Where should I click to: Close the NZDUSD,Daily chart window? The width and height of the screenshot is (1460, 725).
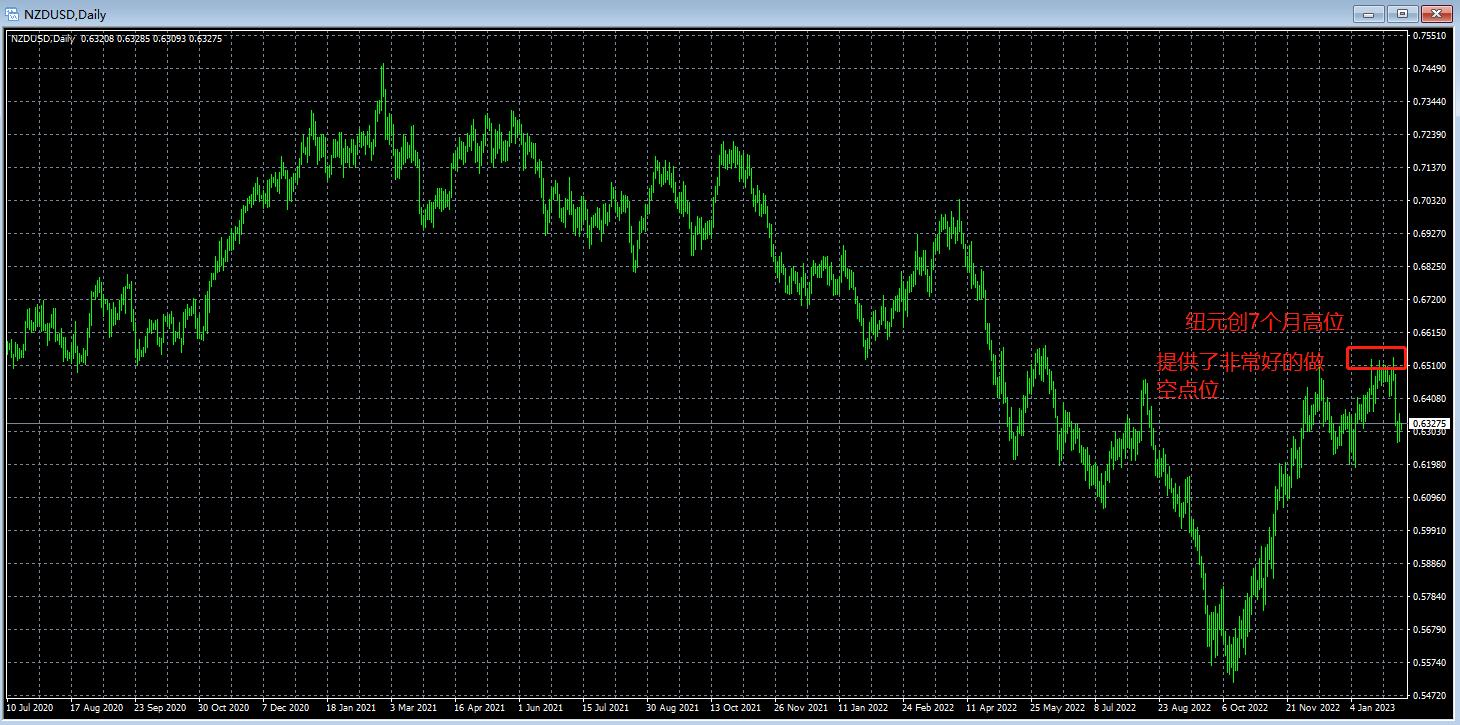[x=1436, y=14]
